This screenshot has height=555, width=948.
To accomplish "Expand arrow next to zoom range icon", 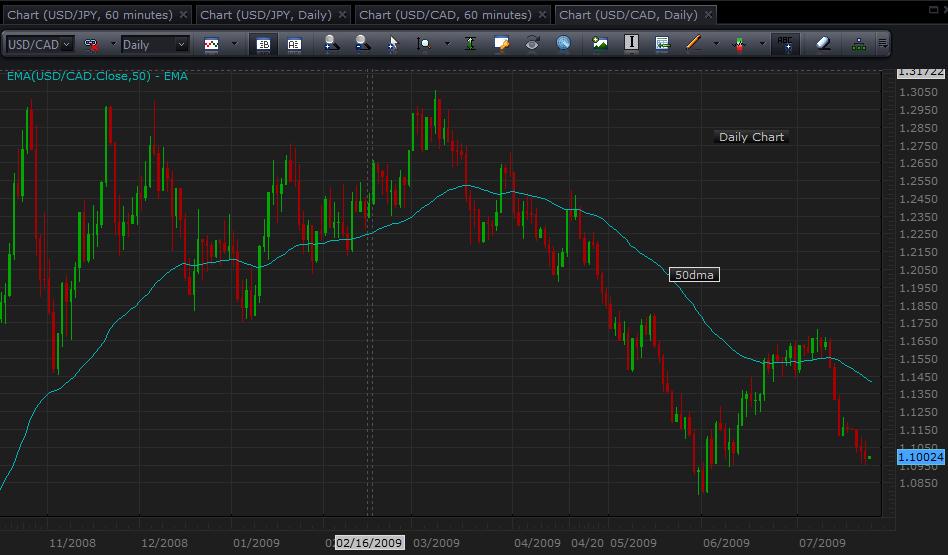I will [x=447, y=44].
